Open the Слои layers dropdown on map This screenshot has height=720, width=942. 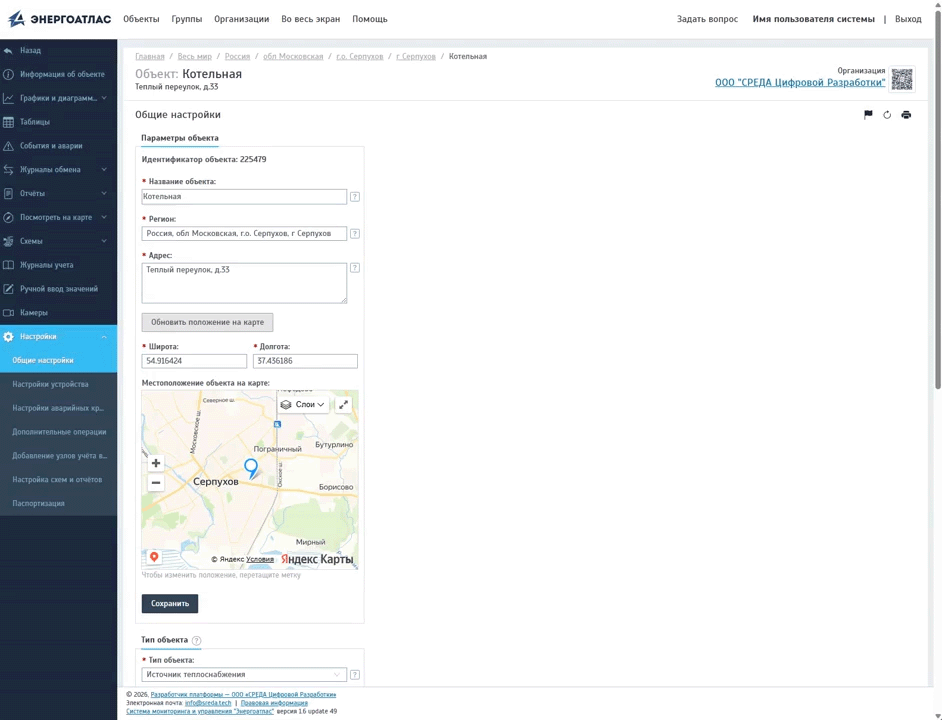coord(303,404)
